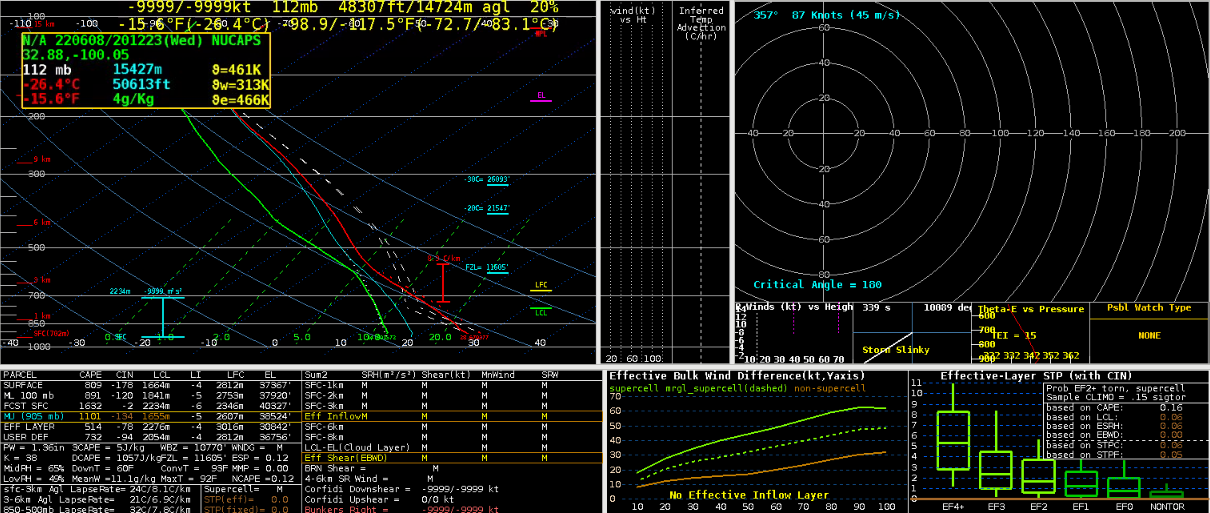The height and width of the screenshot is (513, 1210).
Task: Click the Eff Shear(EBWD) row
Action: tap(453, 457)
